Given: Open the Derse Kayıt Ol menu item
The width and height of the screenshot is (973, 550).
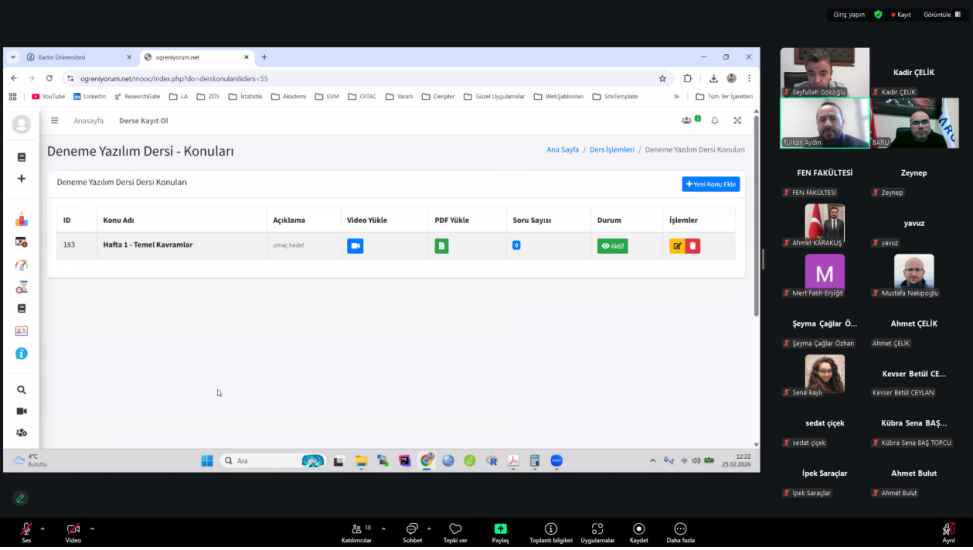Looking at the screenshot, I should pos(143,120).
